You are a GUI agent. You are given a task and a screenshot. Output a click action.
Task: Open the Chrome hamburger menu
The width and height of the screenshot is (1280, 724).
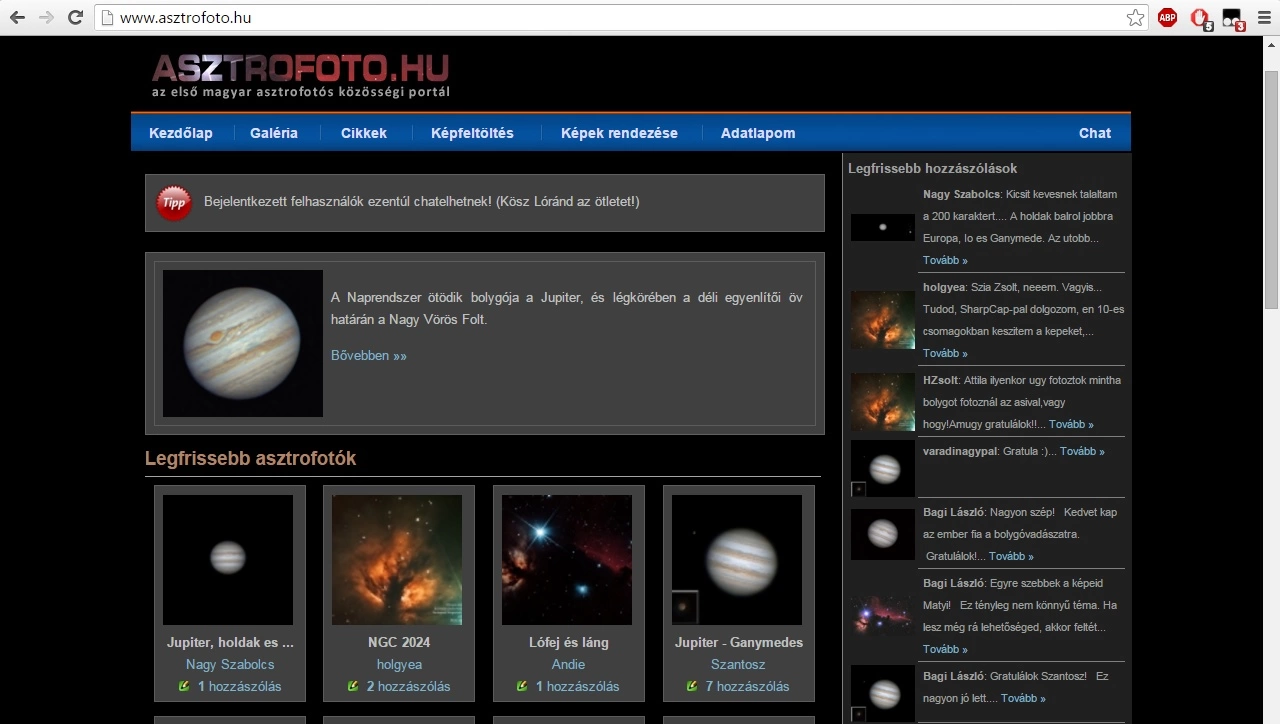click(x=1263, y=18)
